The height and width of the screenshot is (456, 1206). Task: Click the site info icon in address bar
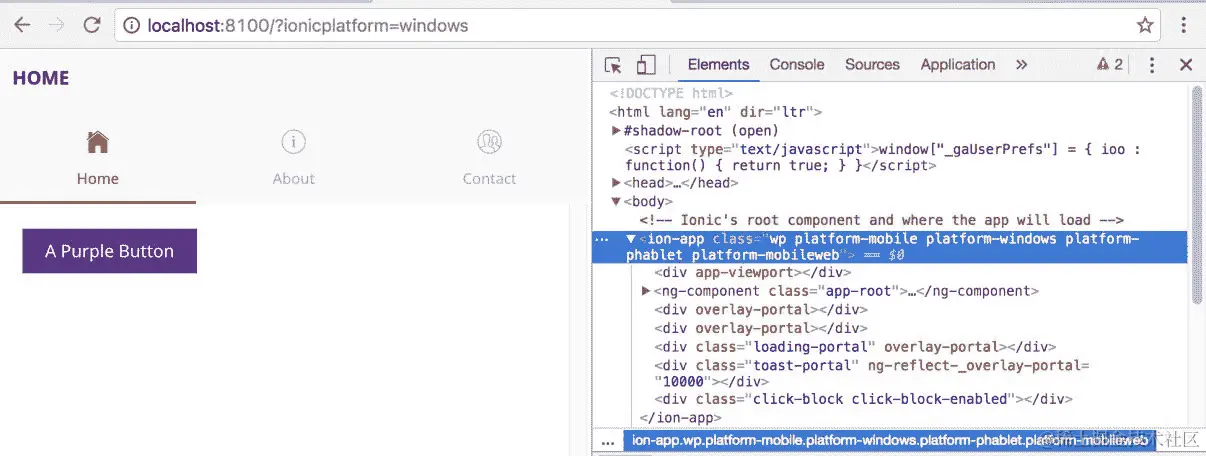point(130,26)
